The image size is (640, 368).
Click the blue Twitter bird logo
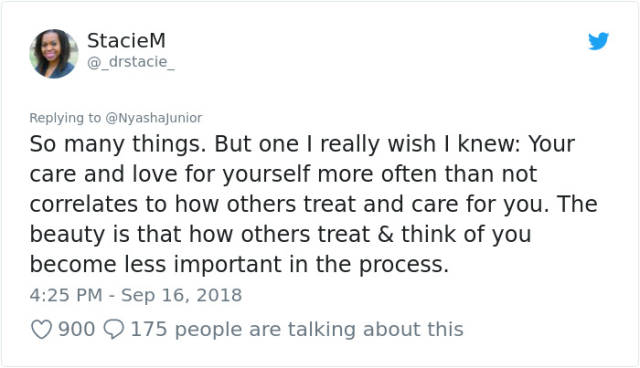(x=598, y=41)
